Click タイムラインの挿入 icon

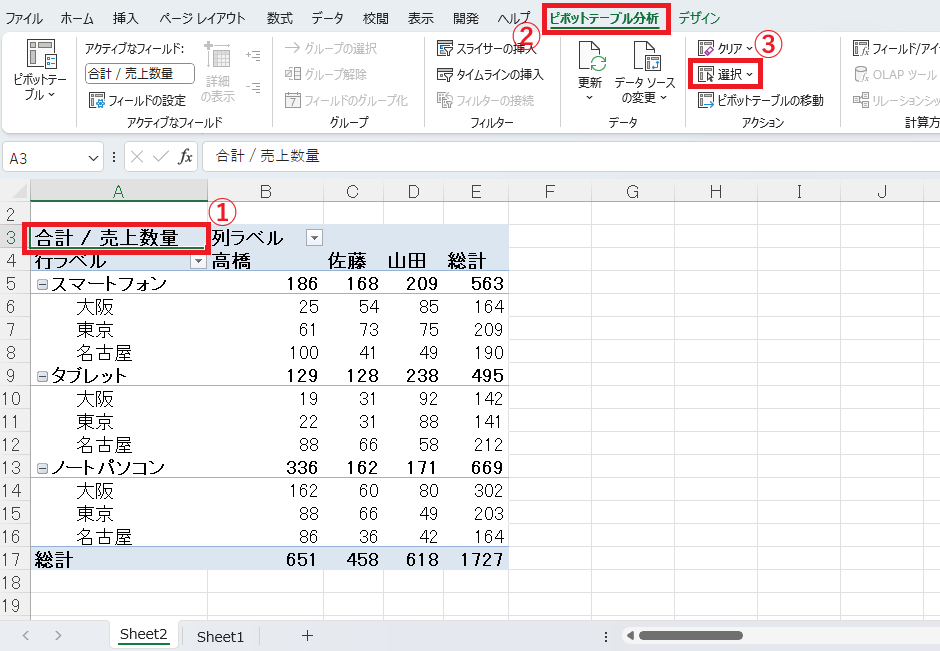pyautogui.click(x=444, y=74)
